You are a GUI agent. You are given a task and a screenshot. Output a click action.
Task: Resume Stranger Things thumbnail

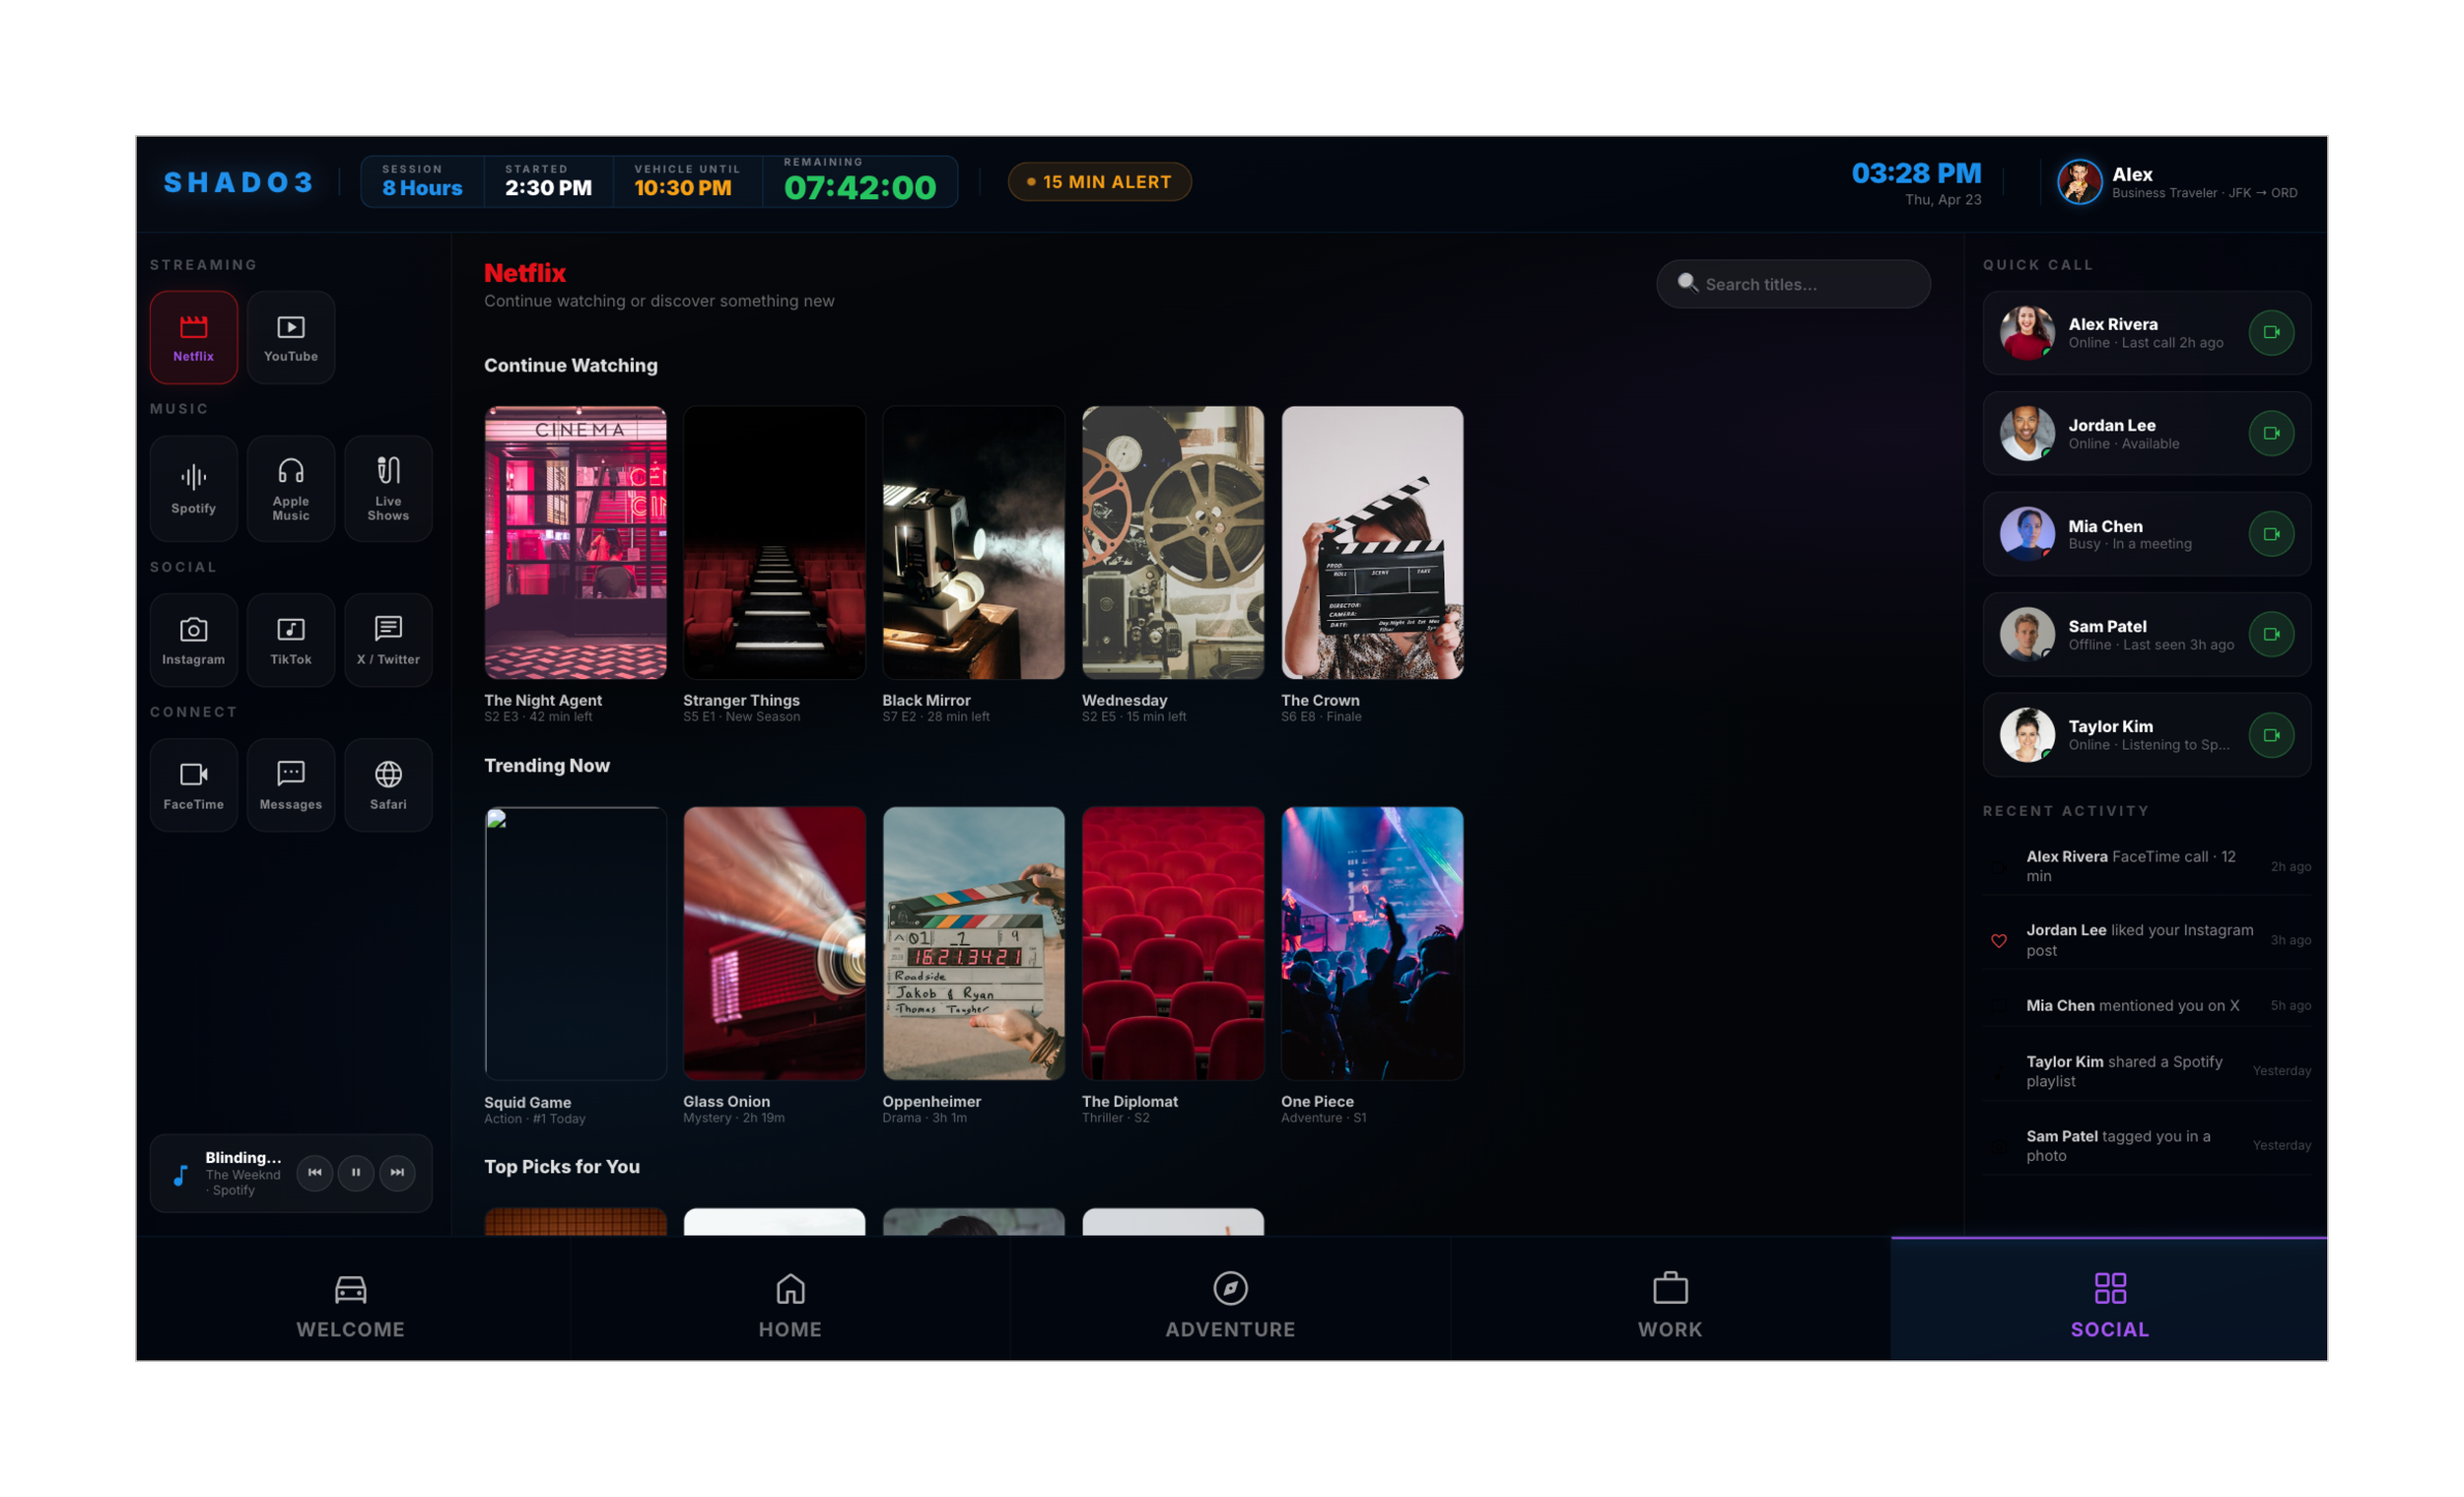click(774, 542)
